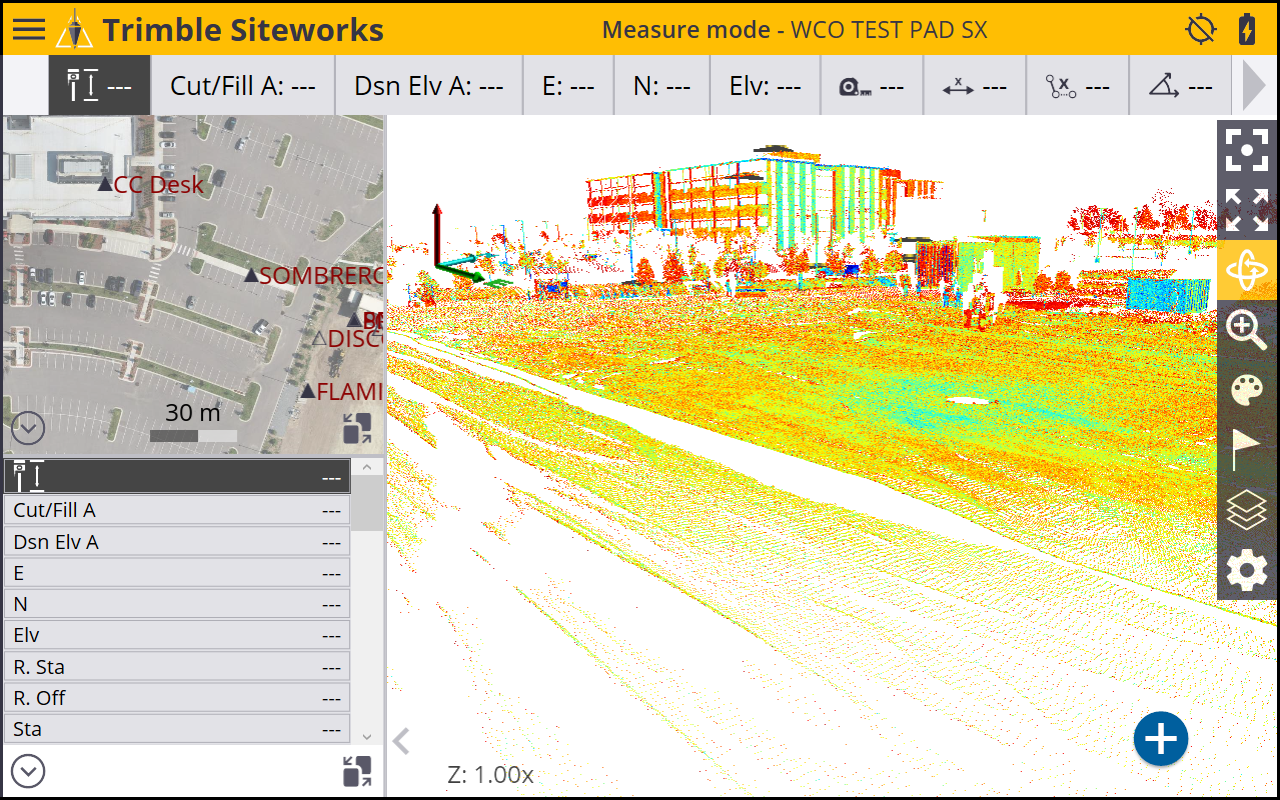Select the Dsn Elv A info bar item
The height and width of the screenshot is (800, 1280).
(429, 85)
